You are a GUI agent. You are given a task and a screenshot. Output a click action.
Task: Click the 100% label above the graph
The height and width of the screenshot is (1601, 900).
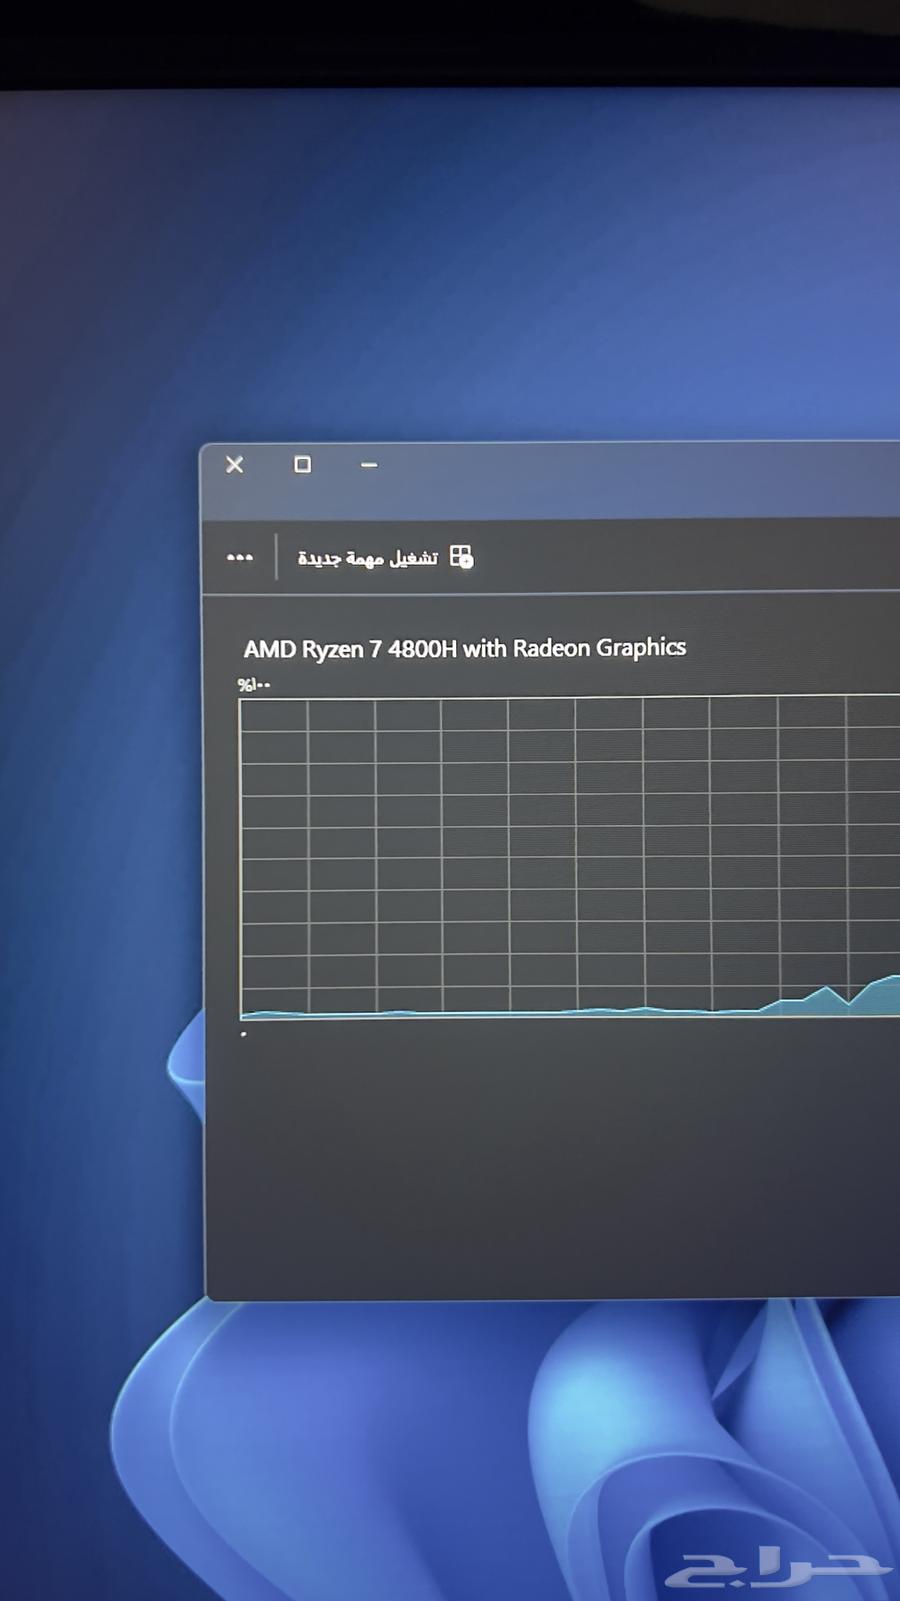click(254, 685)
